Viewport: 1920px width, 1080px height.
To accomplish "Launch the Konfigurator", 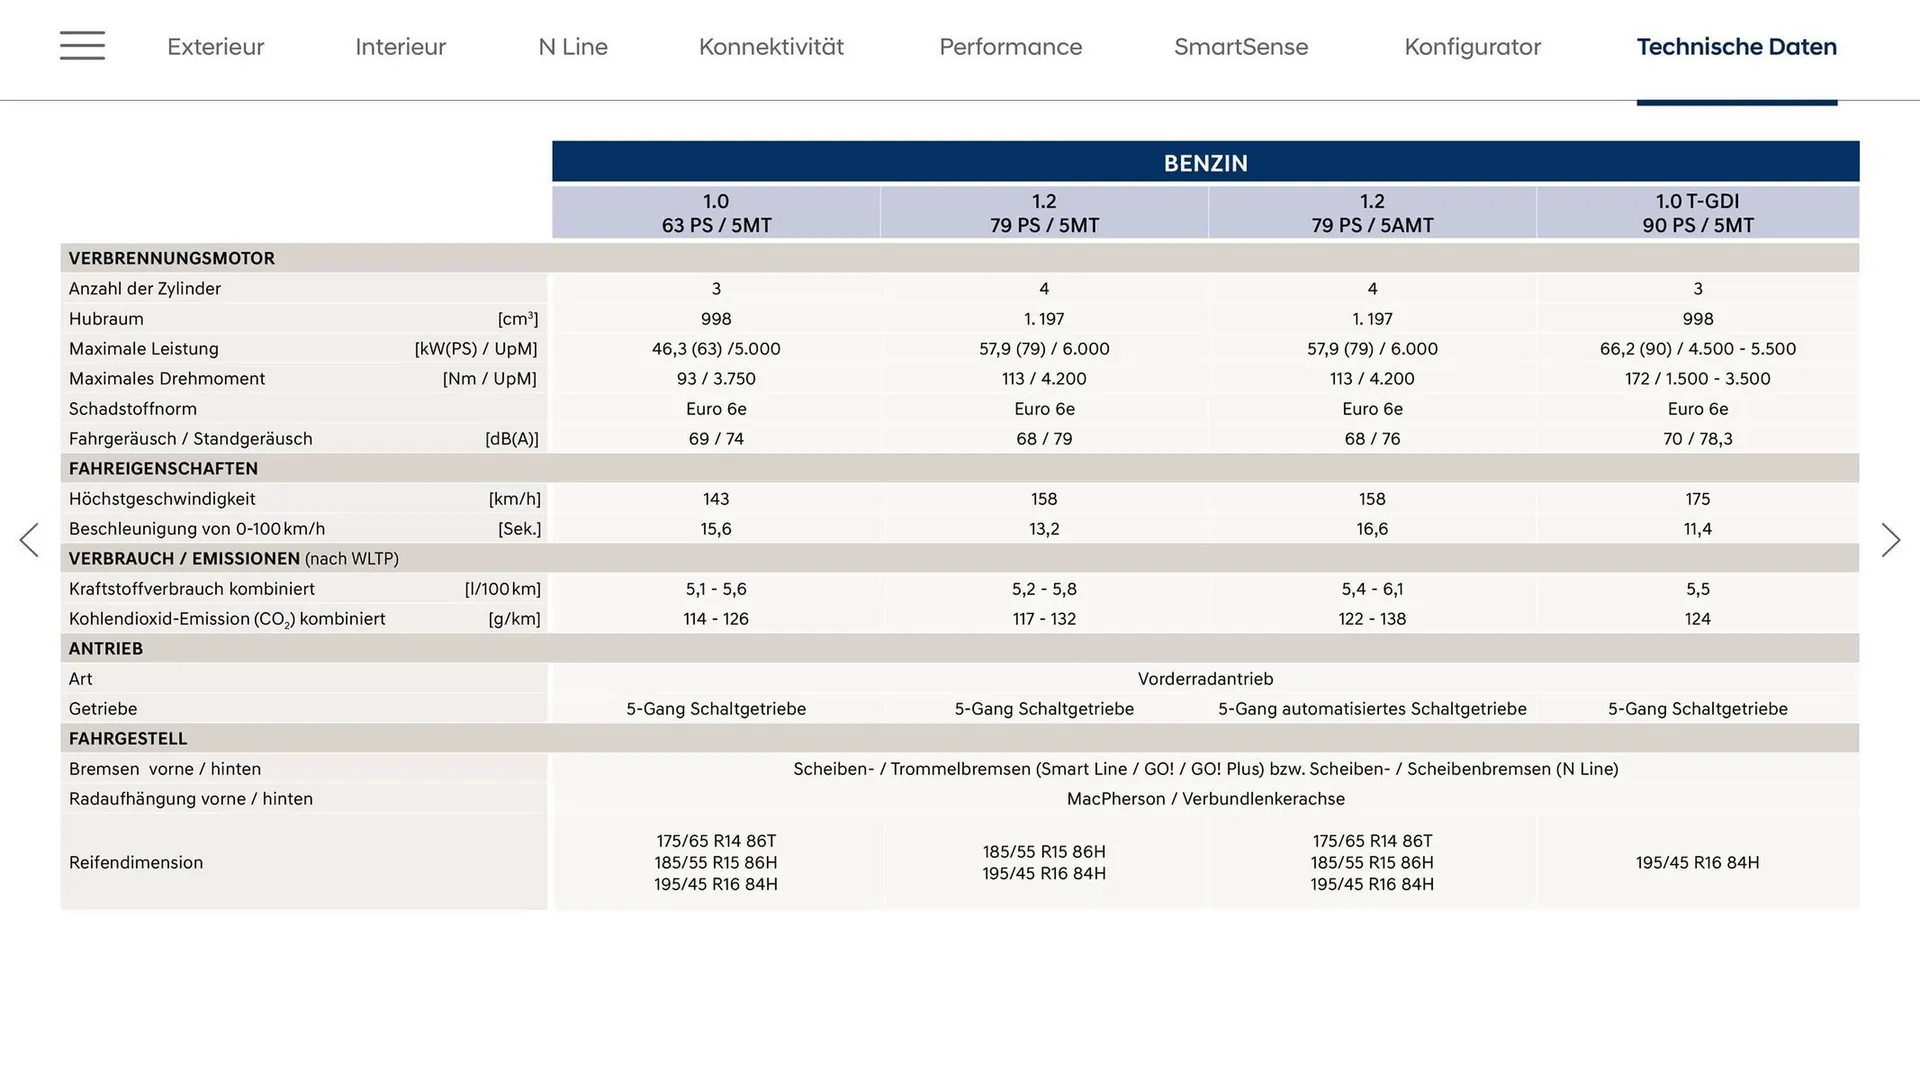I will 1472,47.
